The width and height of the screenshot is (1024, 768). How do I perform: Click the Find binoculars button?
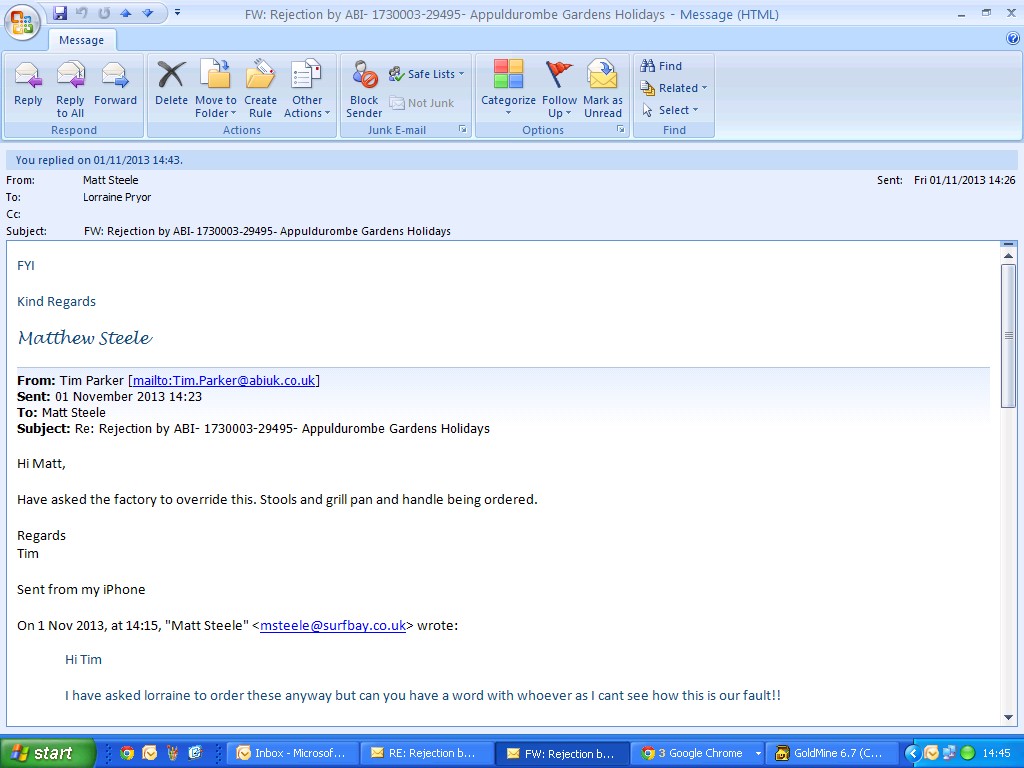661,66
